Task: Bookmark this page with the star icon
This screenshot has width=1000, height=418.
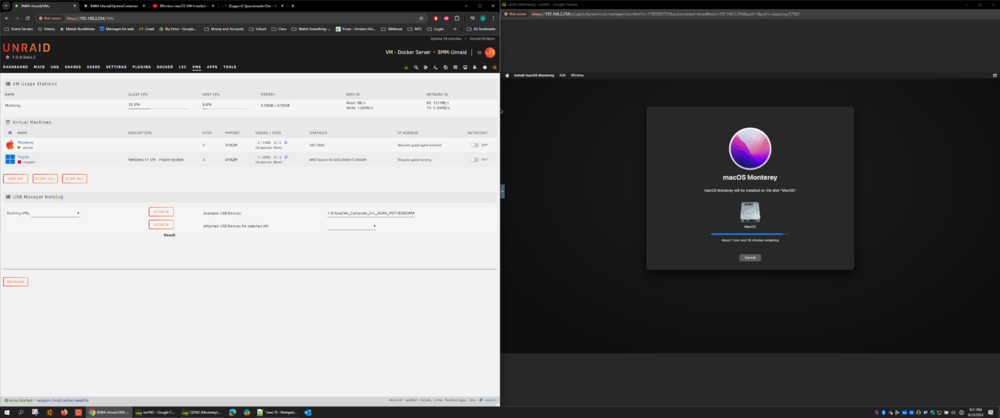Action: [x=422, y=19]
